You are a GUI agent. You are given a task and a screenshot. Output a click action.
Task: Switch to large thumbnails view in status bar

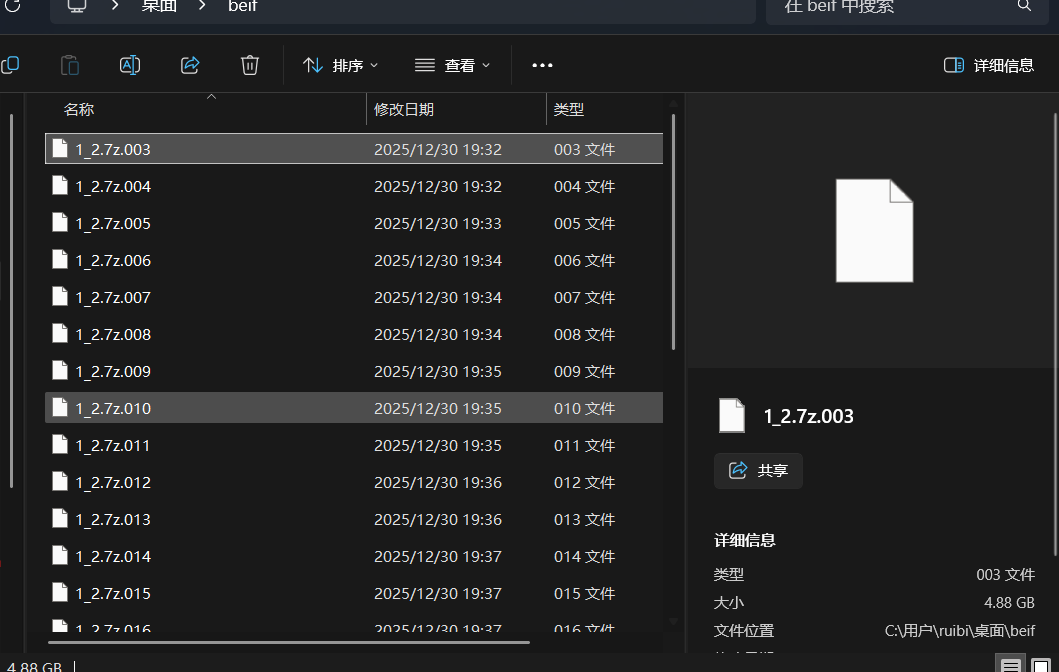1041,665
